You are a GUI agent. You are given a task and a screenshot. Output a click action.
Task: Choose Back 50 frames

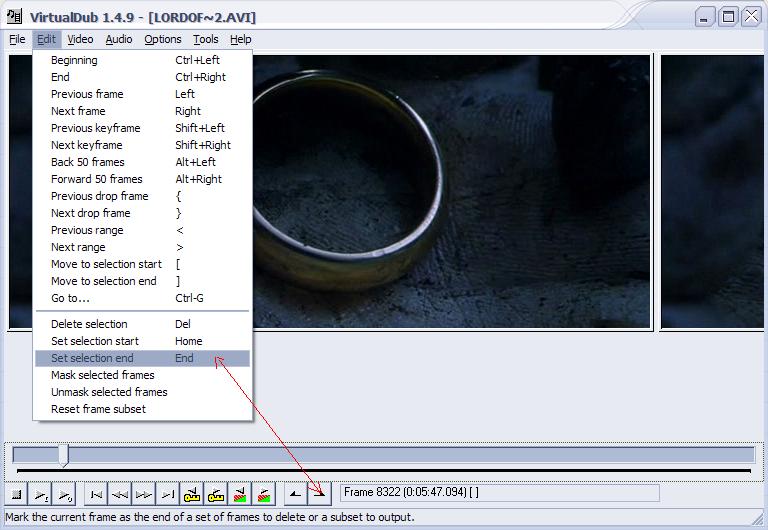pyautogui.click(x=143, y=162)
